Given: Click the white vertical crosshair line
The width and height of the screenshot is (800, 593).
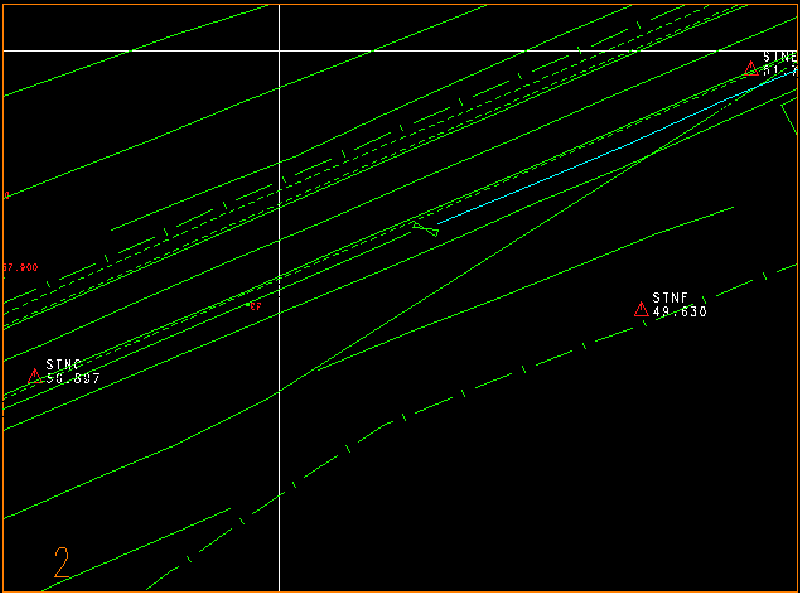Looking at the screenshot, I should 279,450.
